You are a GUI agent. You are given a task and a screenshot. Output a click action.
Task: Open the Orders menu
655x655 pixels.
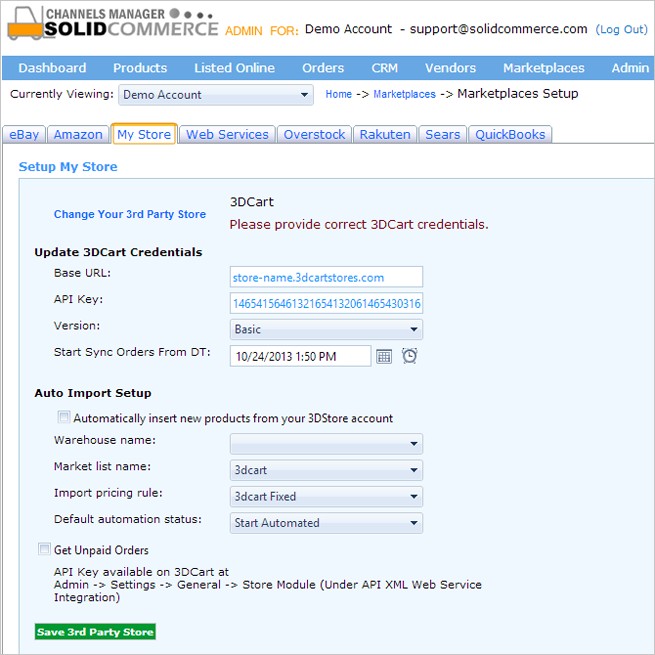(323, 68)
